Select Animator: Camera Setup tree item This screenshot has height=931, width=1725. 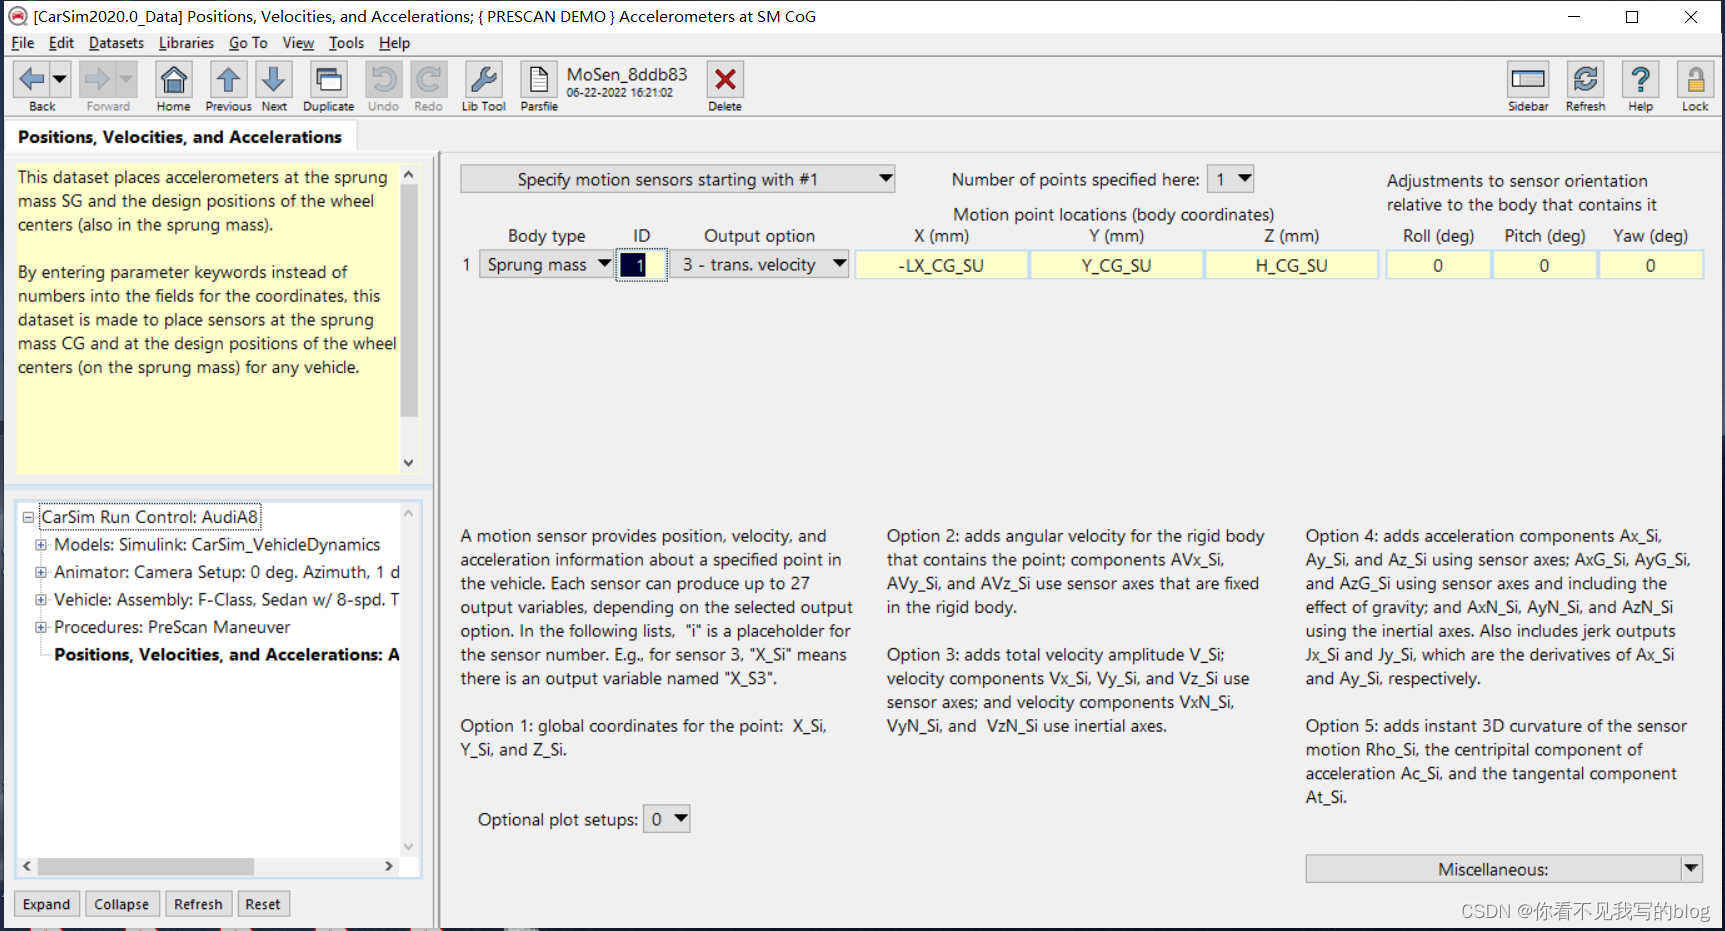click(x=227, y=572)
